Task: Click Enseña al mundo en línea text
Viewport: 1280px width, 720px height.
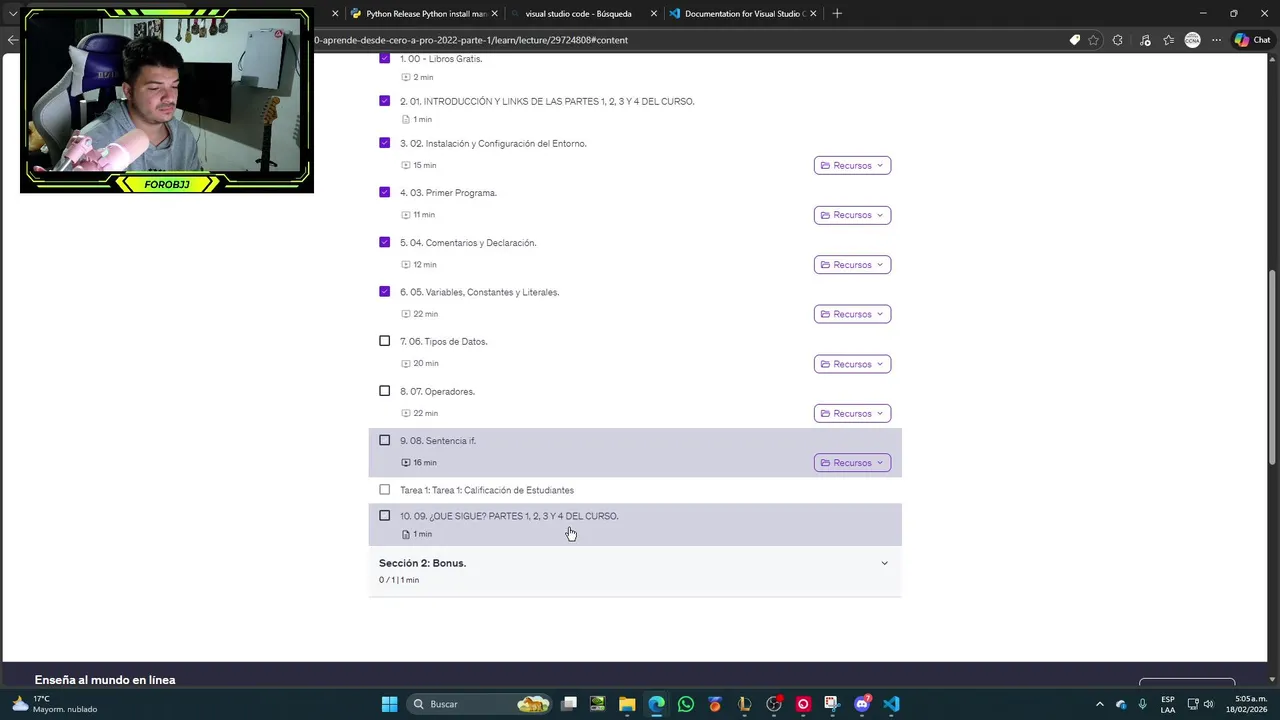Action: click(x=105, y=680)
